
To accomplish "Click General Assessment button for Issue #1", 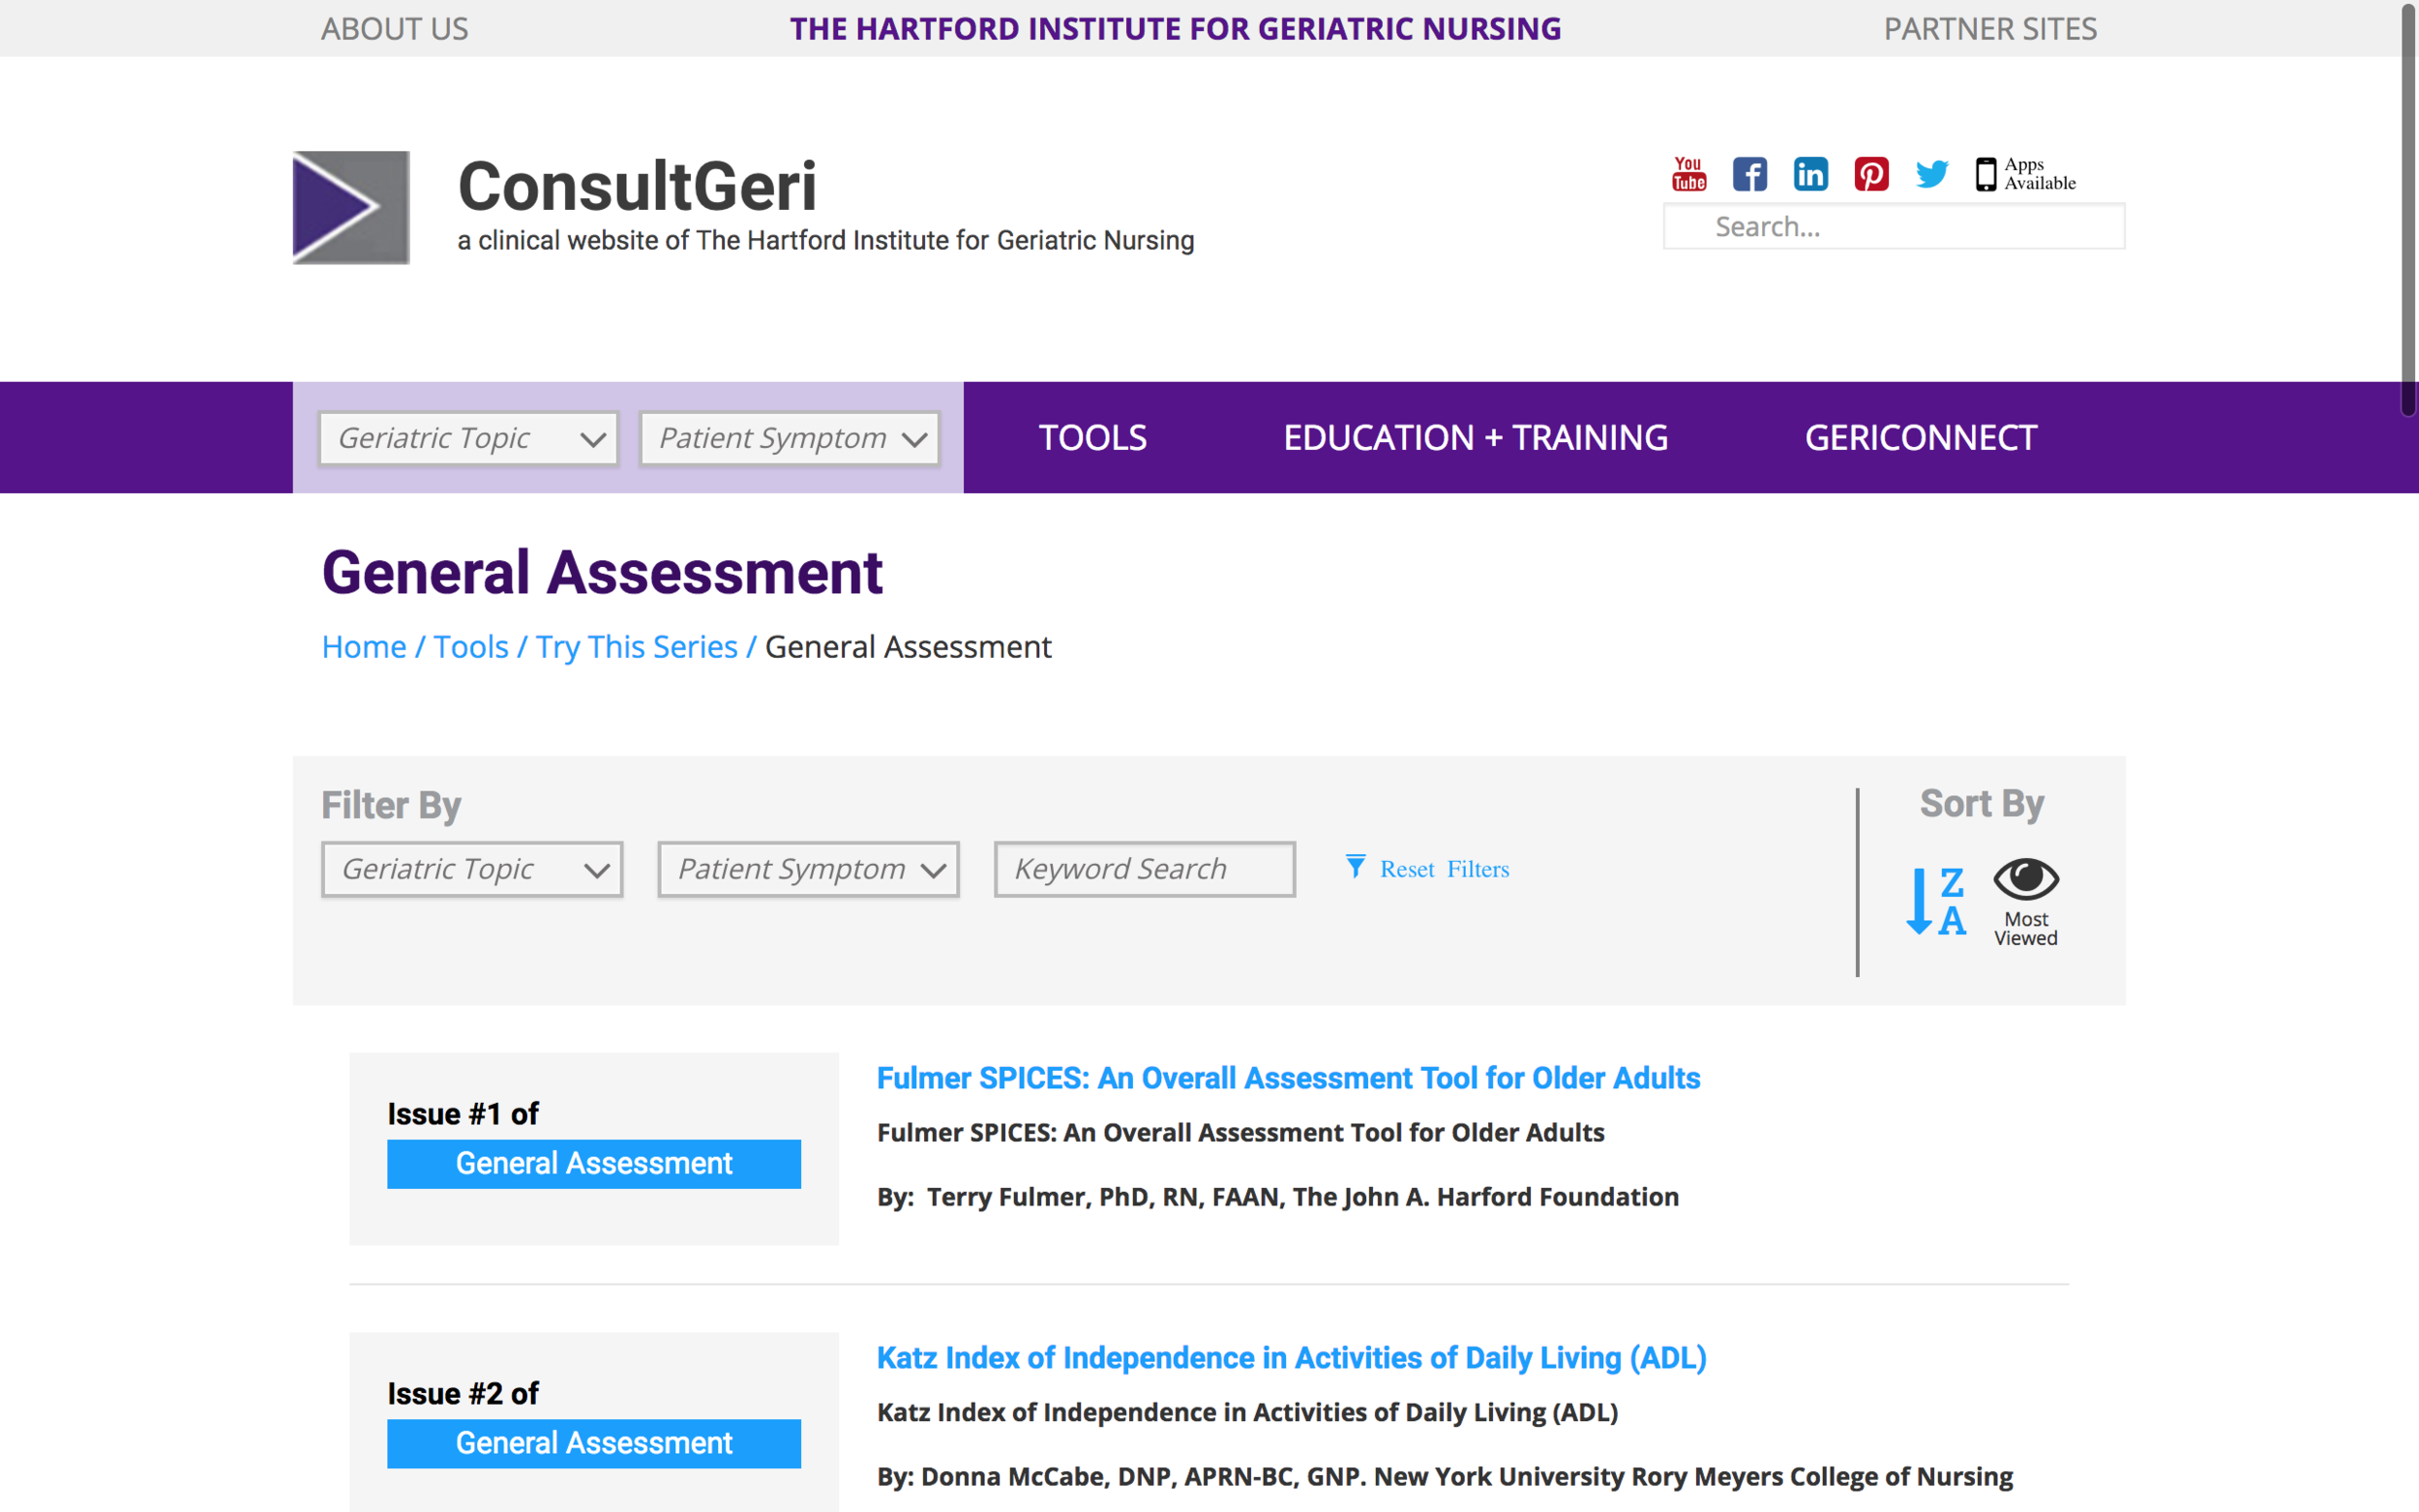I will 594,1164.
